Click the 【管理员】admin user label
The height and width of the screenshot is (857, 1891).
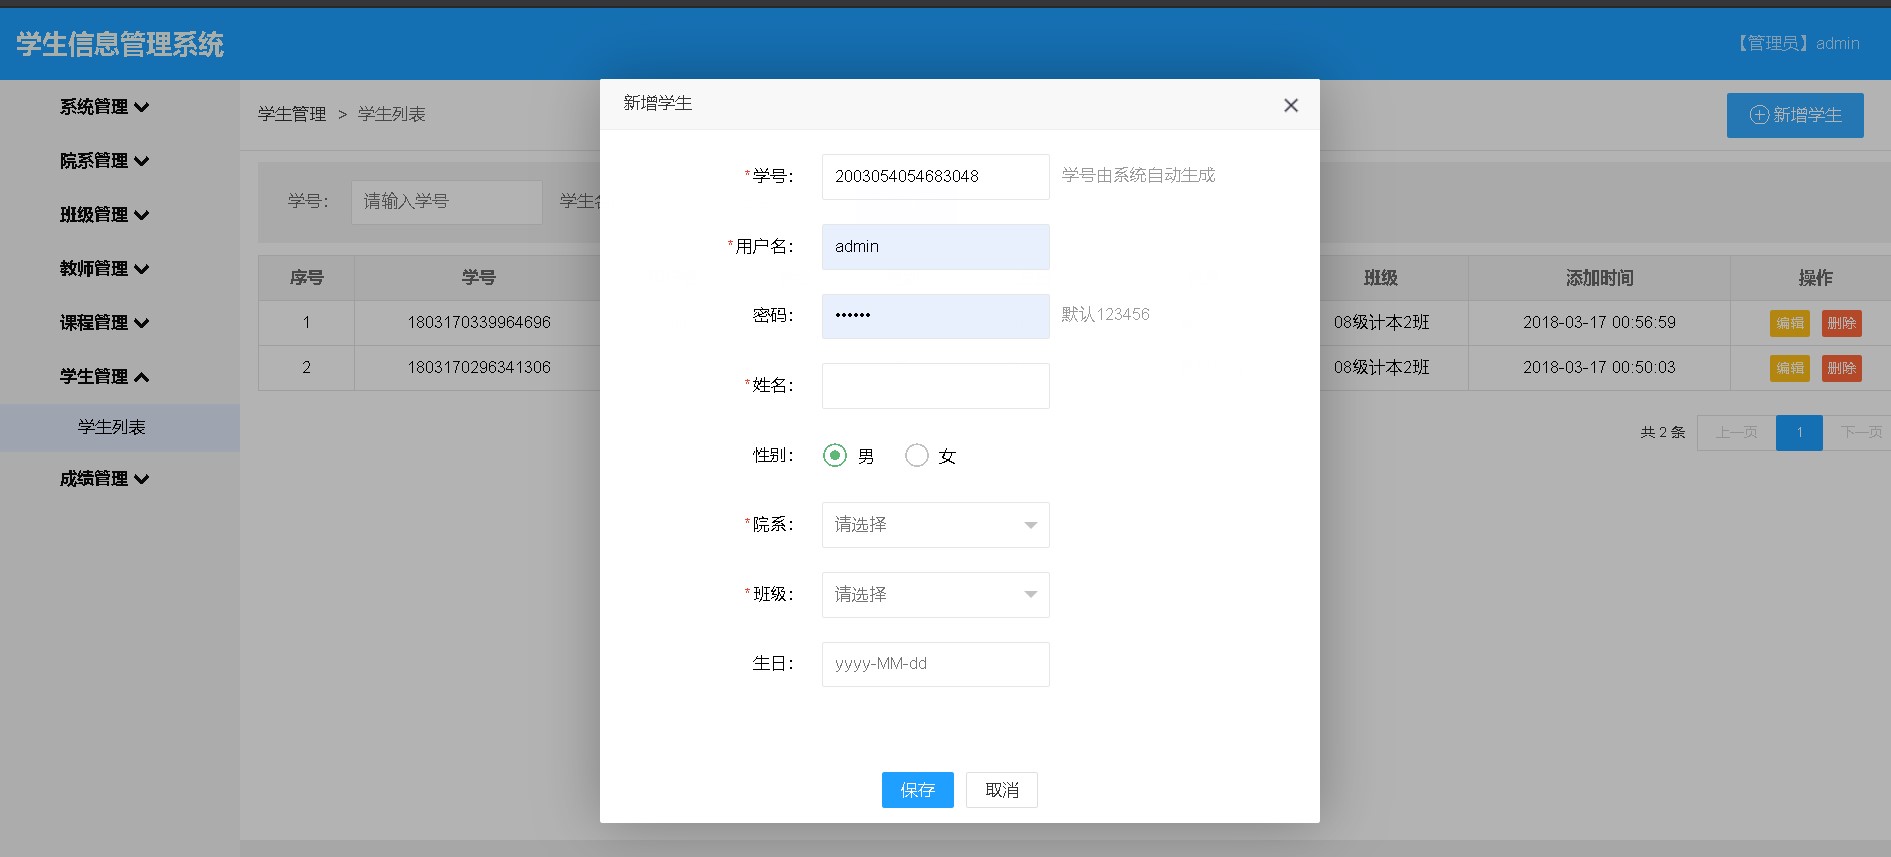pos(1796,43)
